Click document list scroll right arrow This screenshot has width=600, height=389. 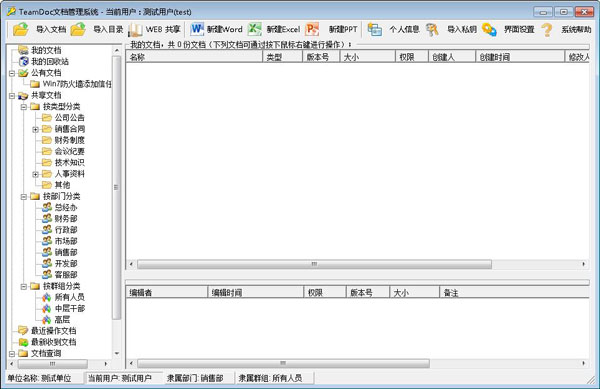584,264
